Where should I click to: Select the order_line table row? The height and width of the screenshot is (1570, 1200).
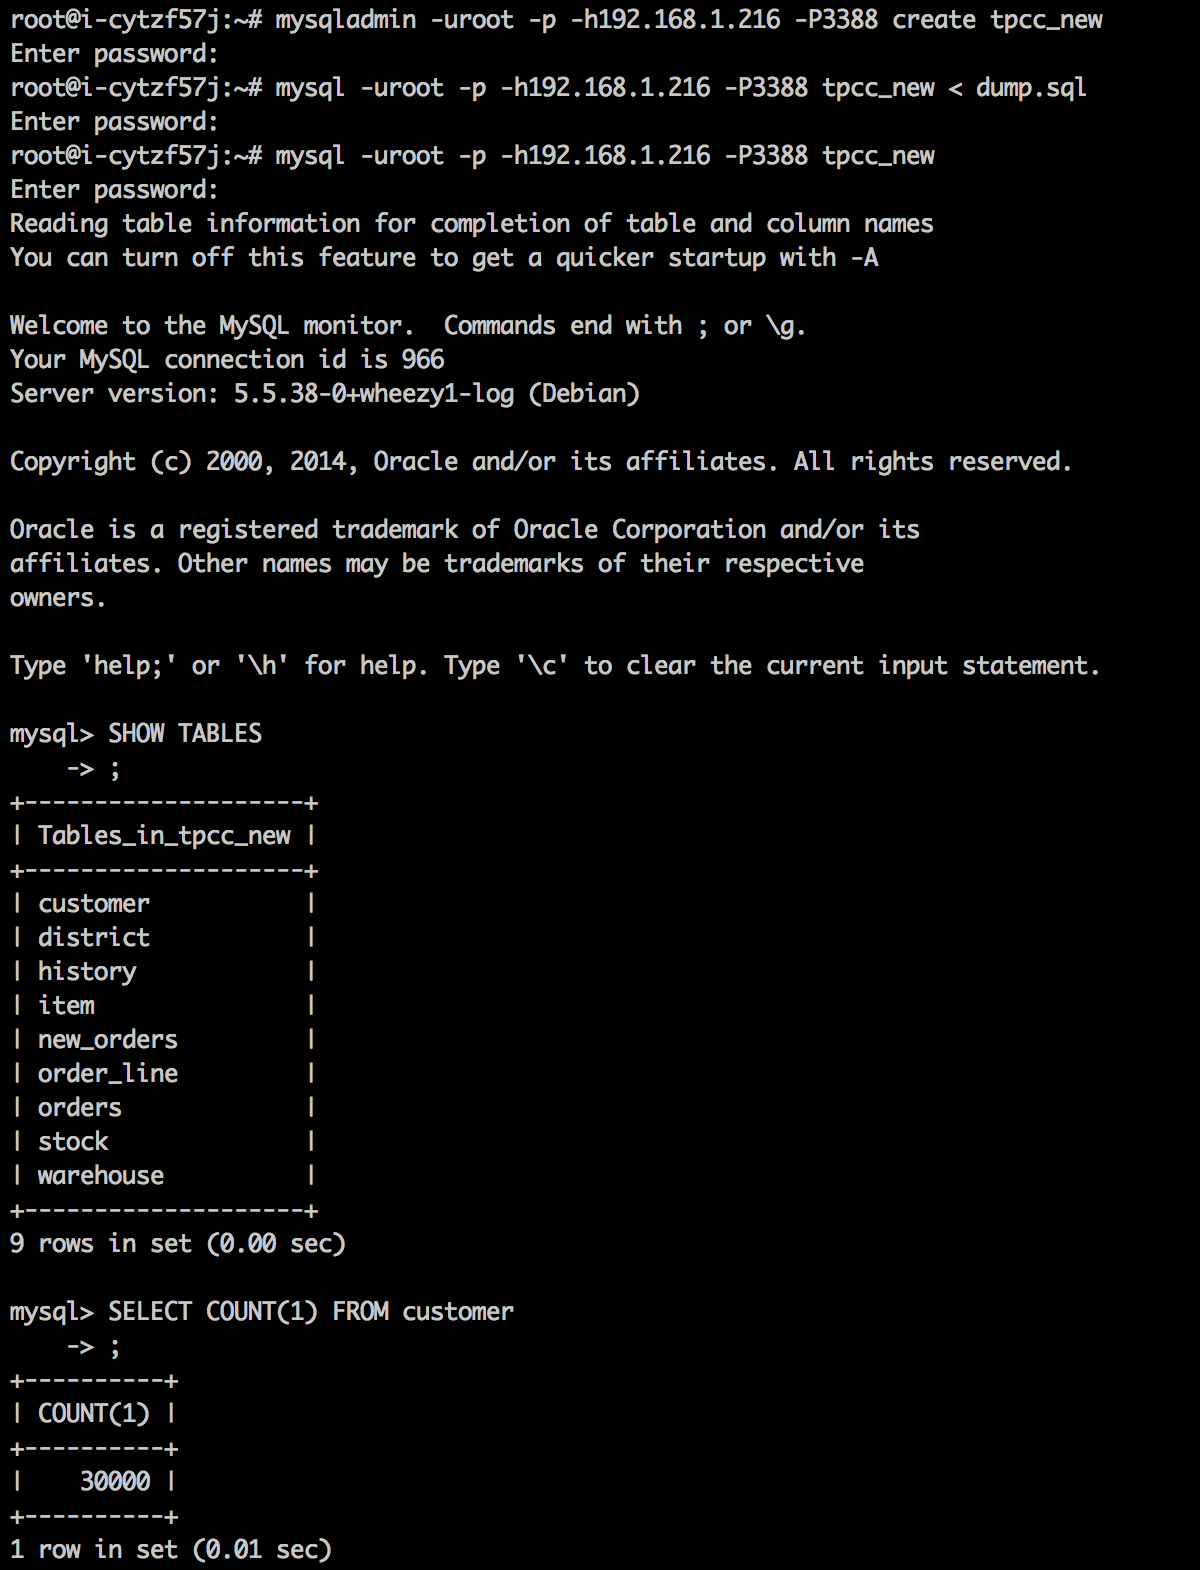click(108, 1074)
